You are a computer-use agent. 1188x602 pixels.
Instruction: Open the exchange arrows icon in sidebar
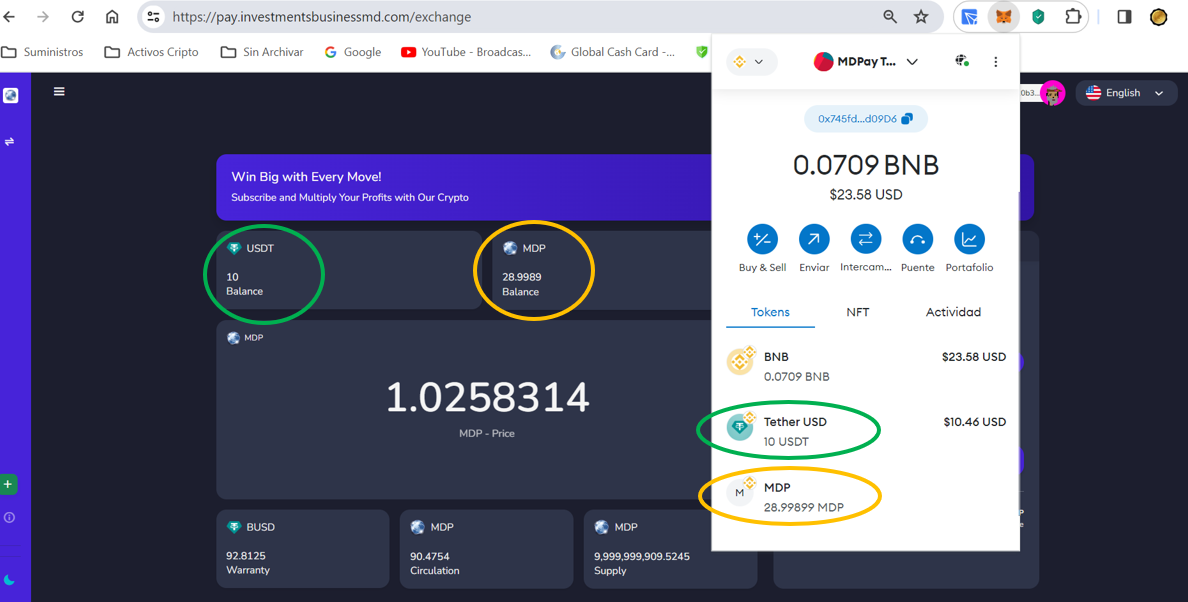coord(10,142)
